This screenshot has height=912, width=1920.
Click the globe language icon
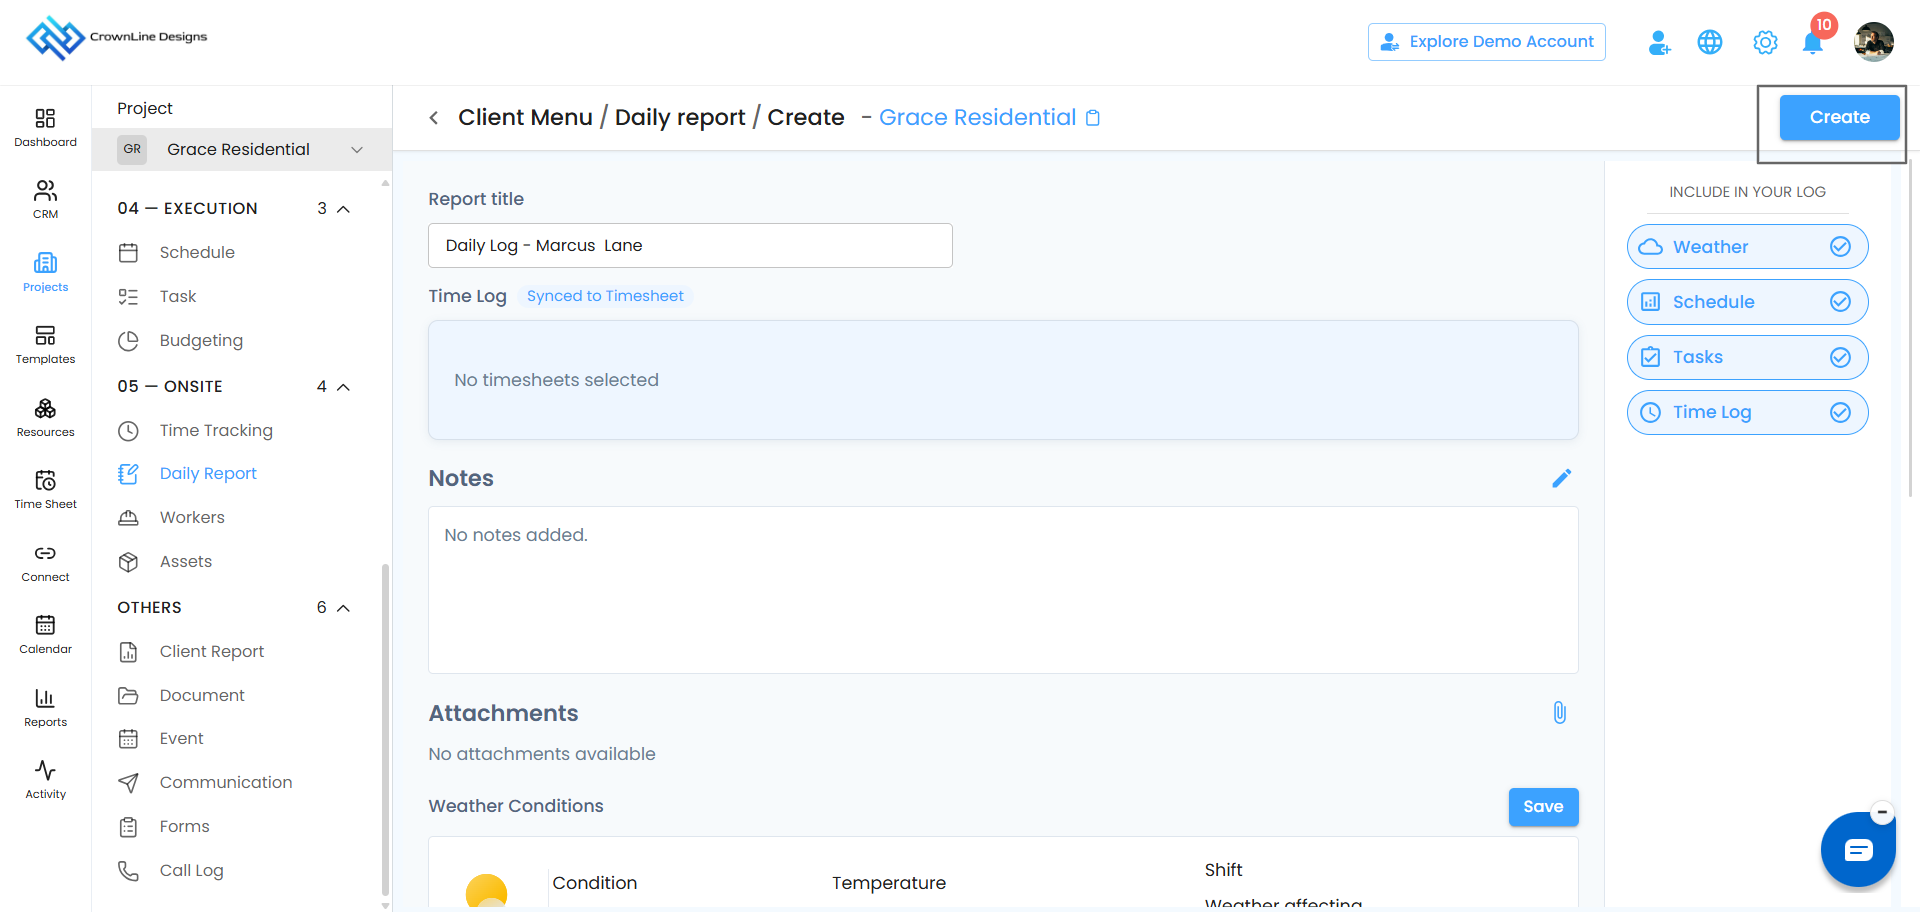[x=1710, y=42]
